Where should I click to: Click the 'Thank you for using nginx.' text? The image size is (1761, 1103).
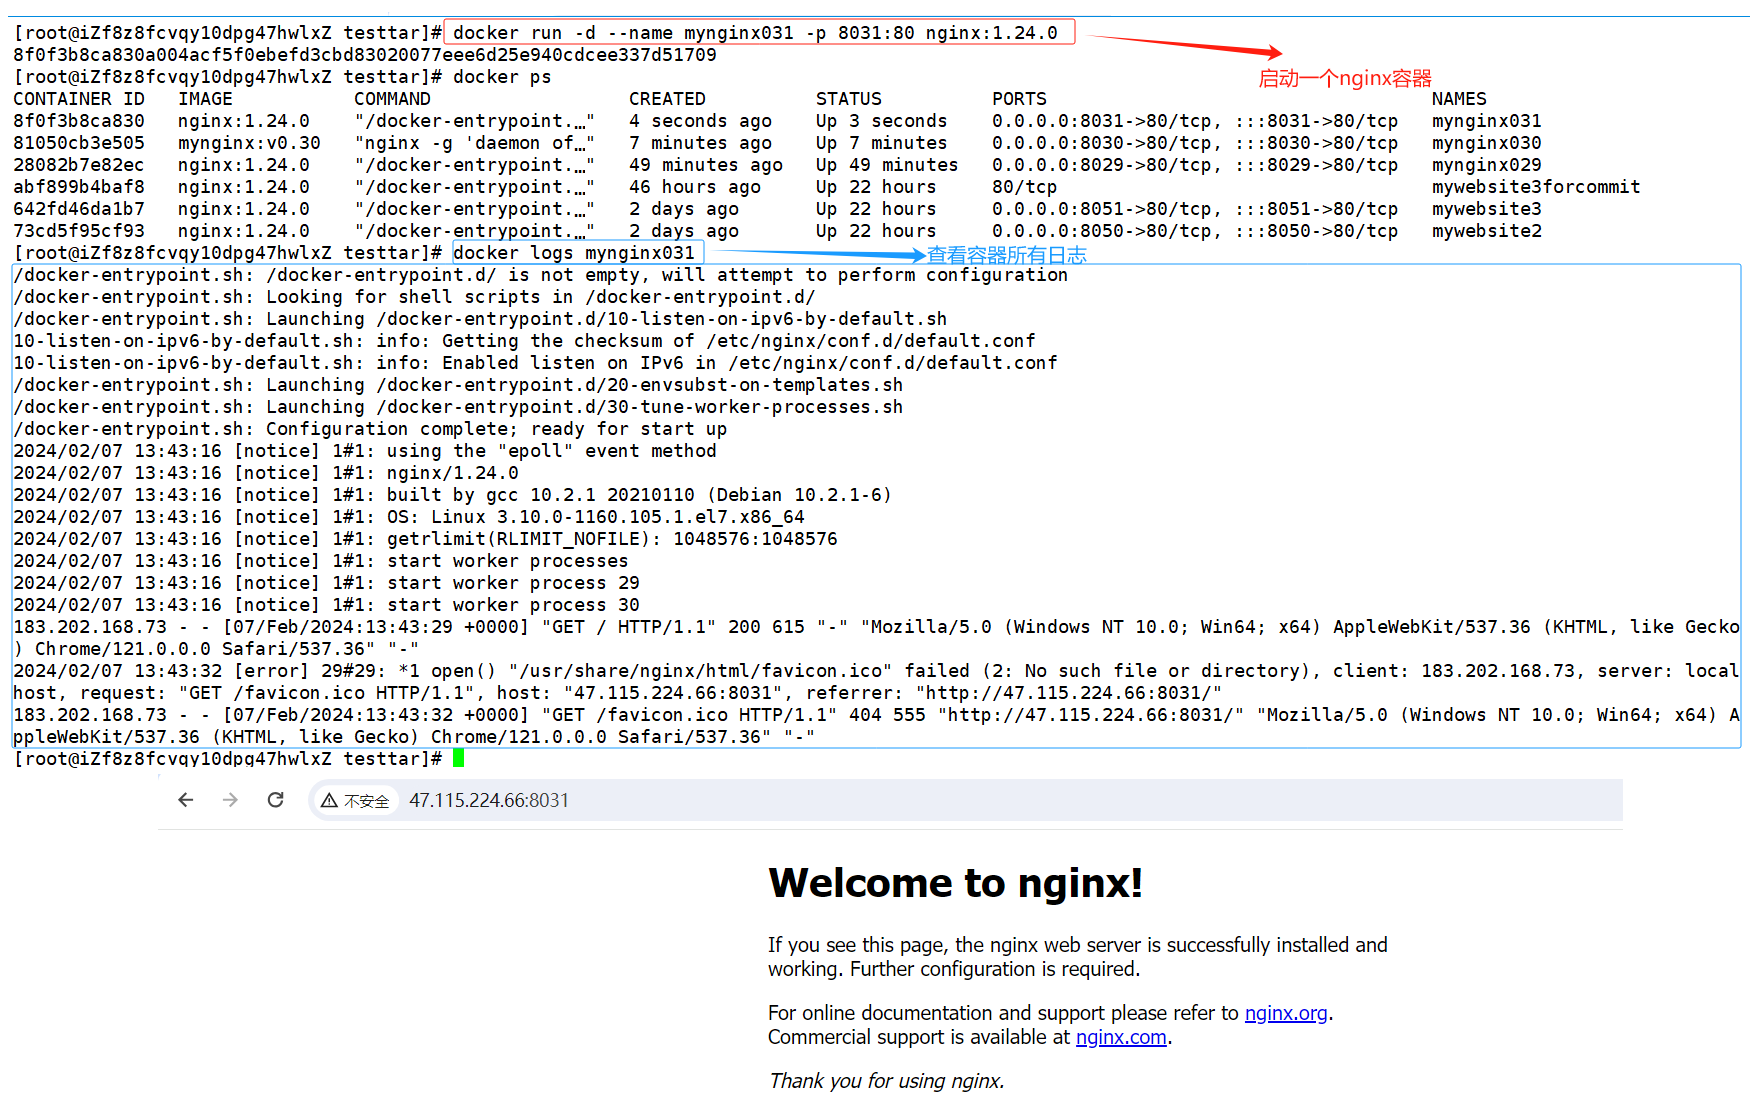[886, 1081]
